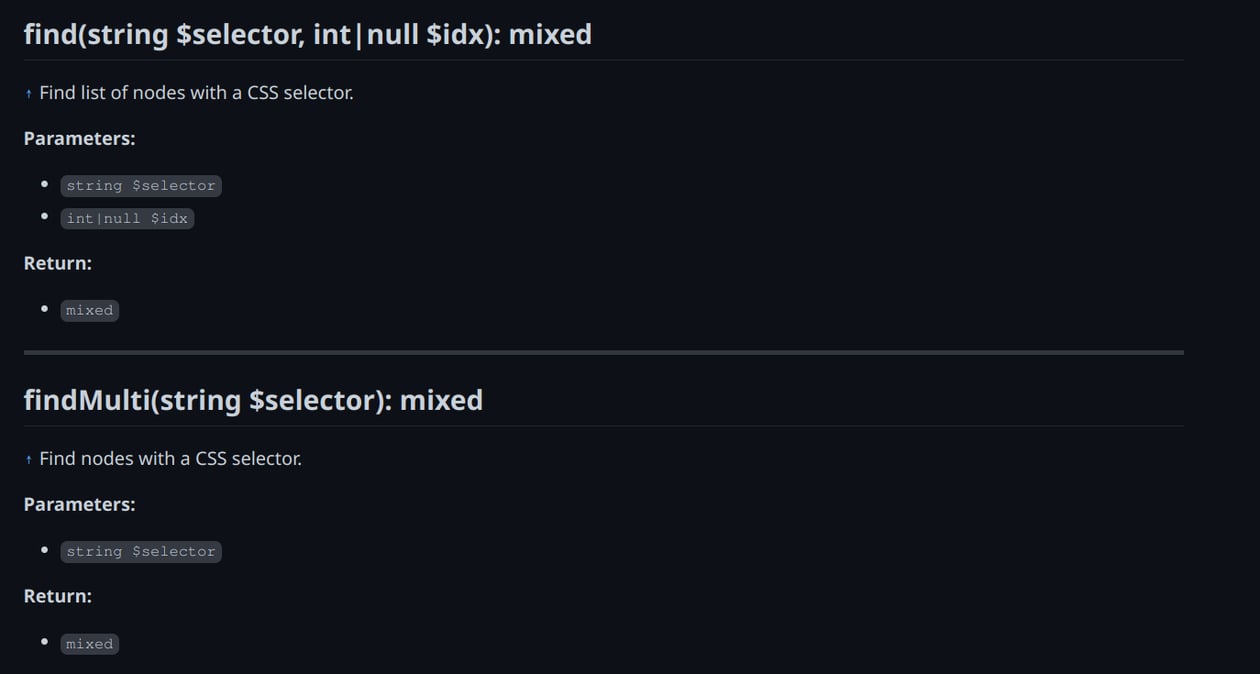The width and height of the screenshot is (1260, 674).
Task: Click the 'Parameters:' label in find section
Action: pyautogui.click(x=80, y=139)
